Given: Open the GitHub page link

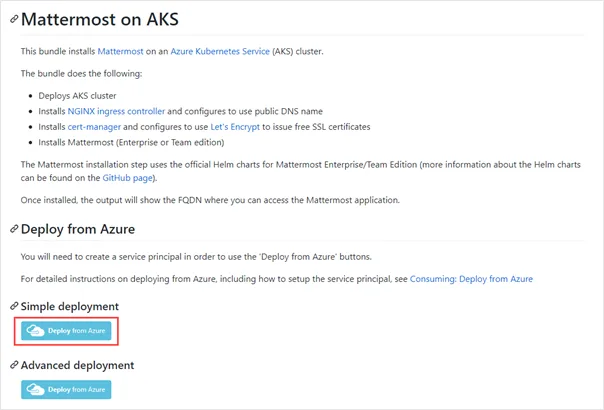Looking at the screenshot, I should click(128, 178).
